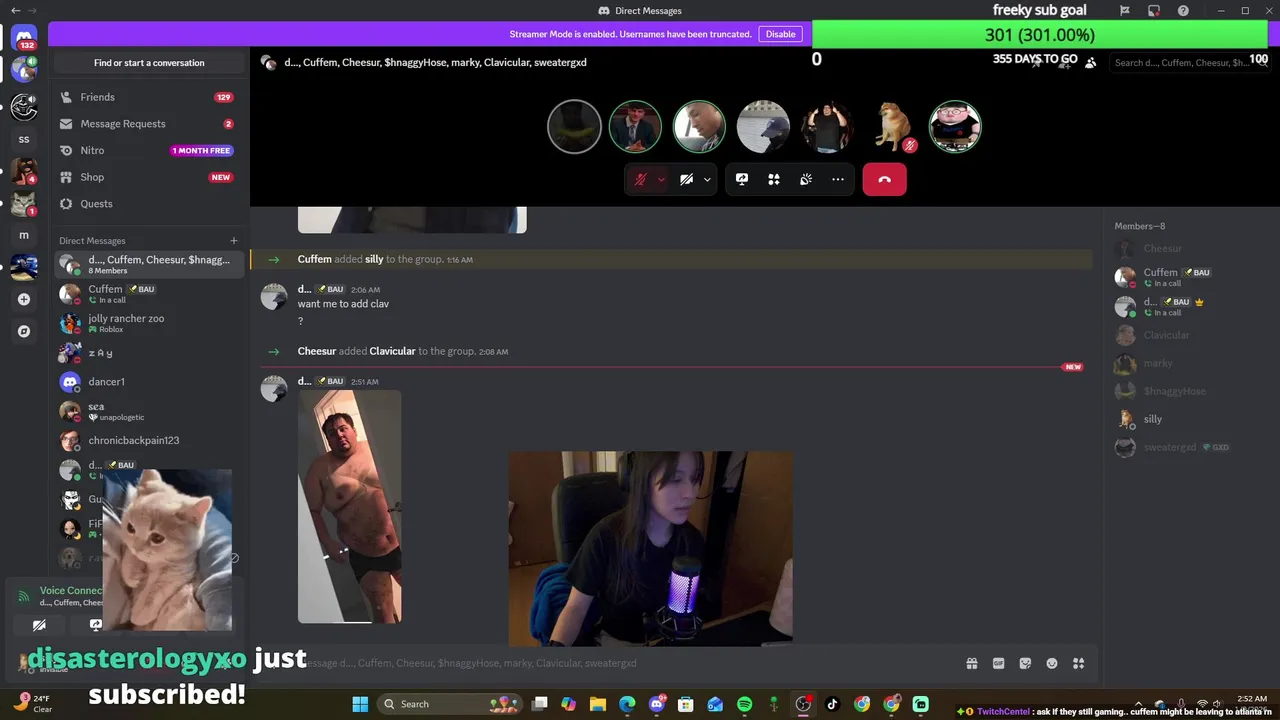
Task: Toggle camera on in call controls
Action: [686, 179]
